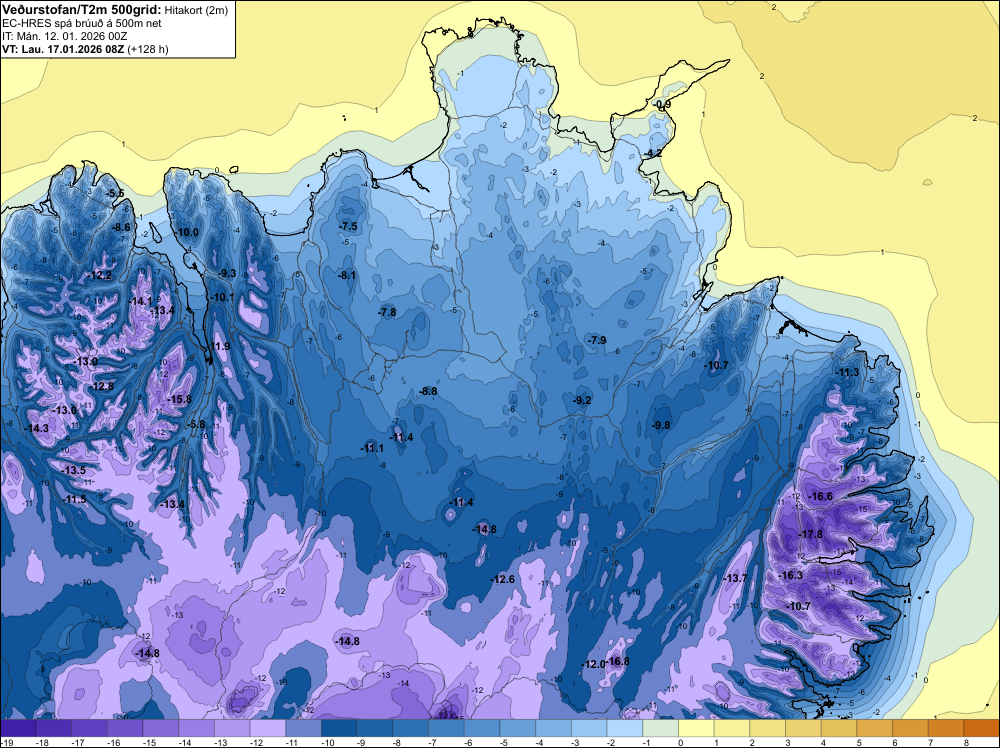Click legend swatch between 7 and 8

946,728
